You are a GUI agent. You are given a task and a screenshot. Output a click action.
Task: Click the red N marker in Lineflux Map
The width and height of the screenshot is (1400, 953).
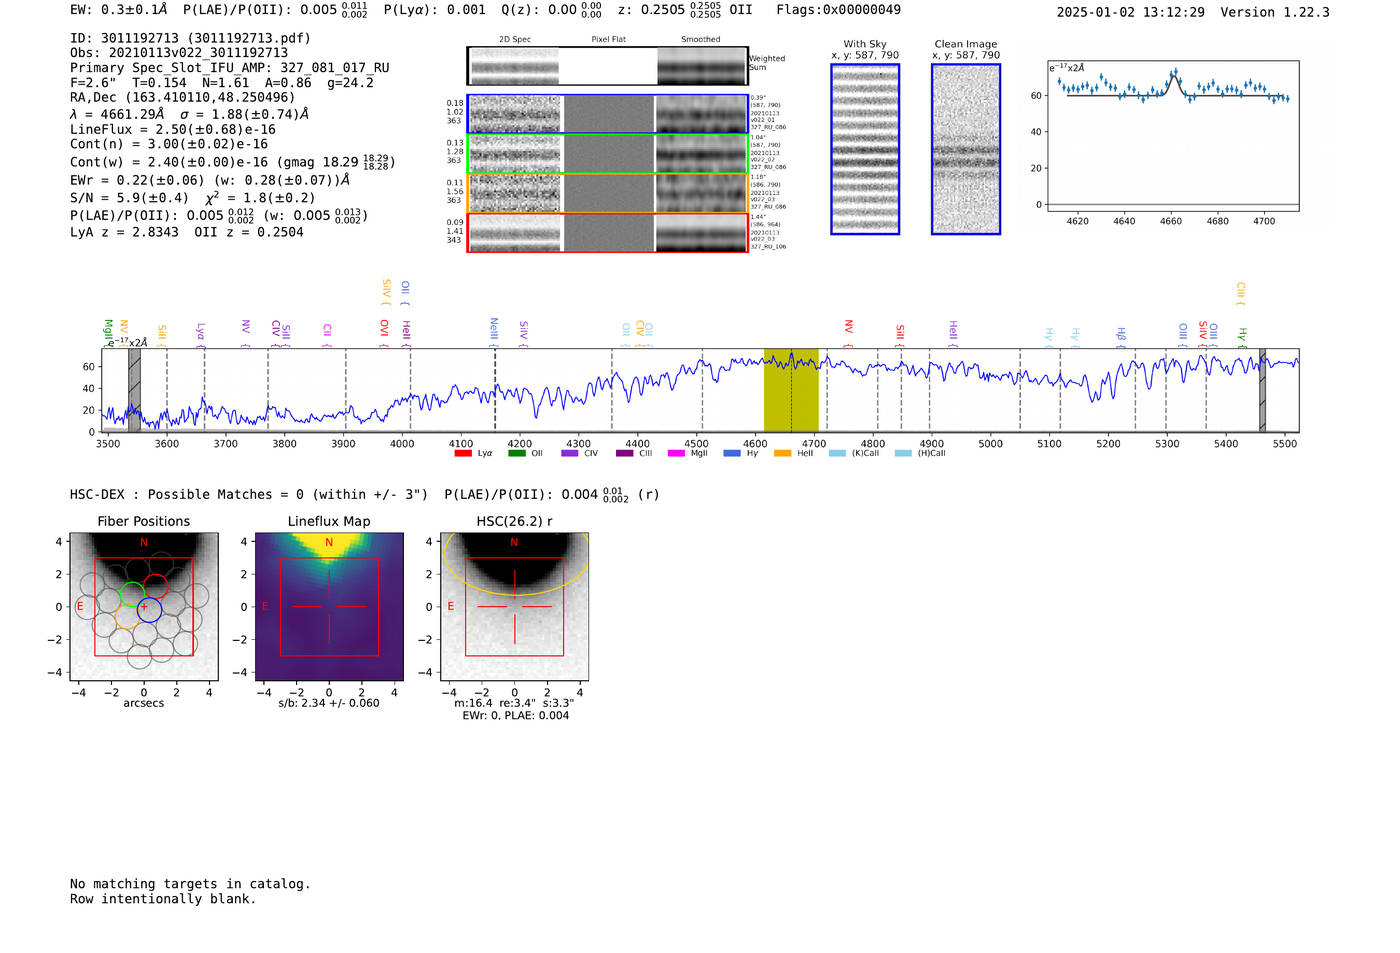tap(329, 543)
